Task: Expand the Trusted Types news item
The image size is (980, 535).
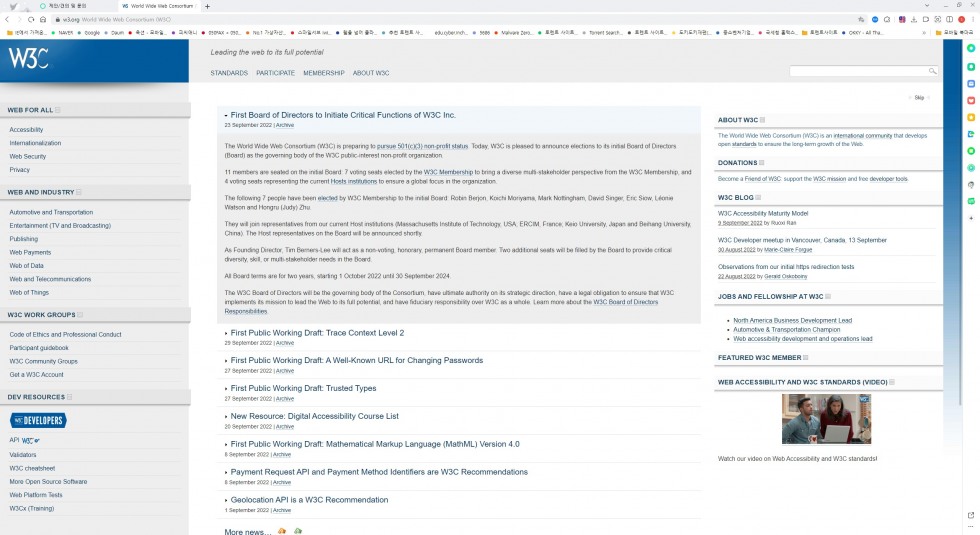Action: point(226,389)
